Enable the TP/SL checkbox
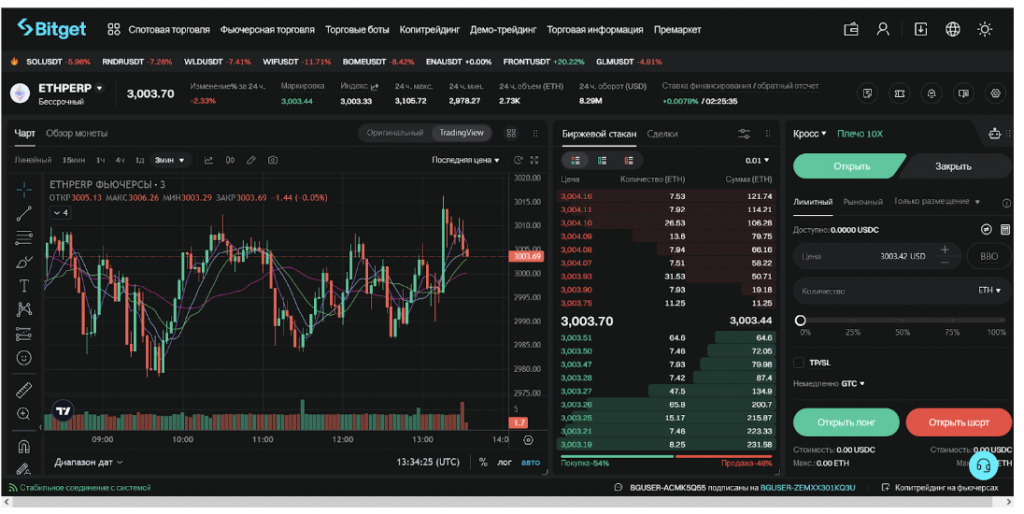The height and width of the screenshot is (514, 1024). click(x=799, y=362)
